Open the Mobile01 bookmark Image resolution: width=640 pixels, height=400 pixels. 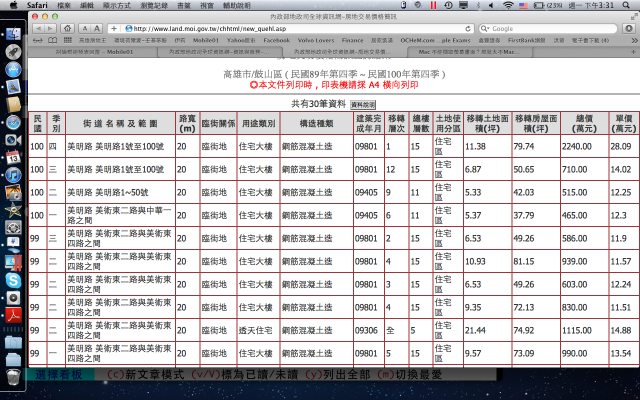pos(206,40)
